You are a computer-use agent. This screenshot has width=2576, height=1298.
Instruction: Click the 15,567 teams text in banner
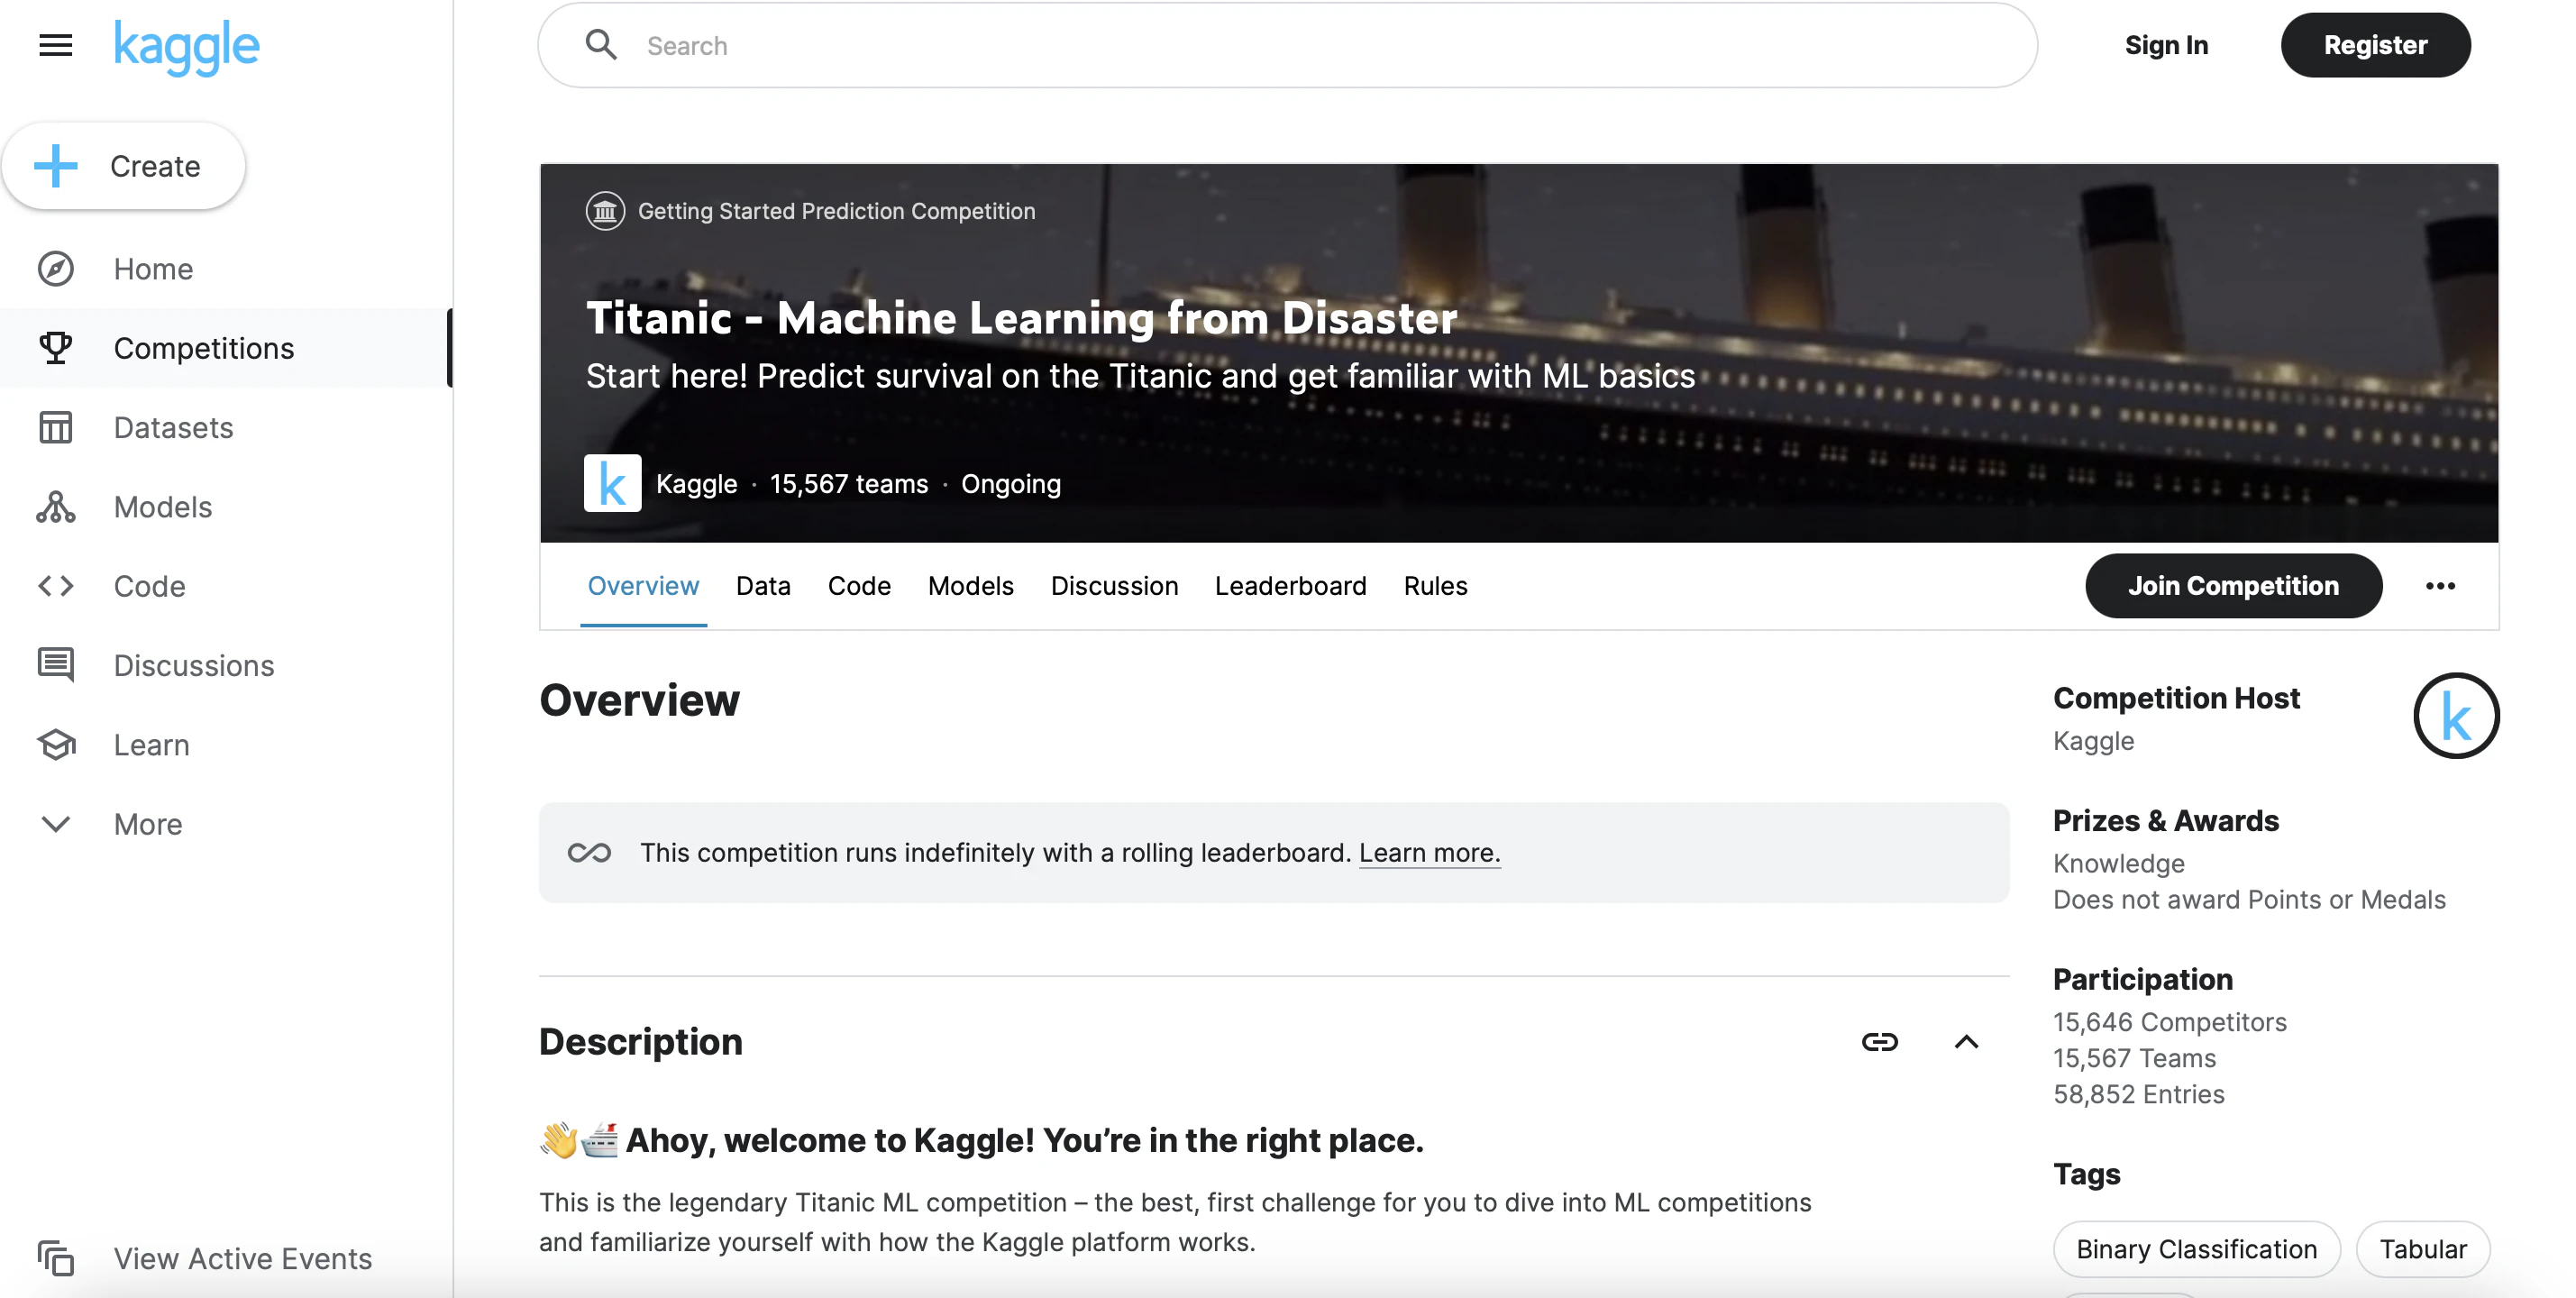(849, 484)
